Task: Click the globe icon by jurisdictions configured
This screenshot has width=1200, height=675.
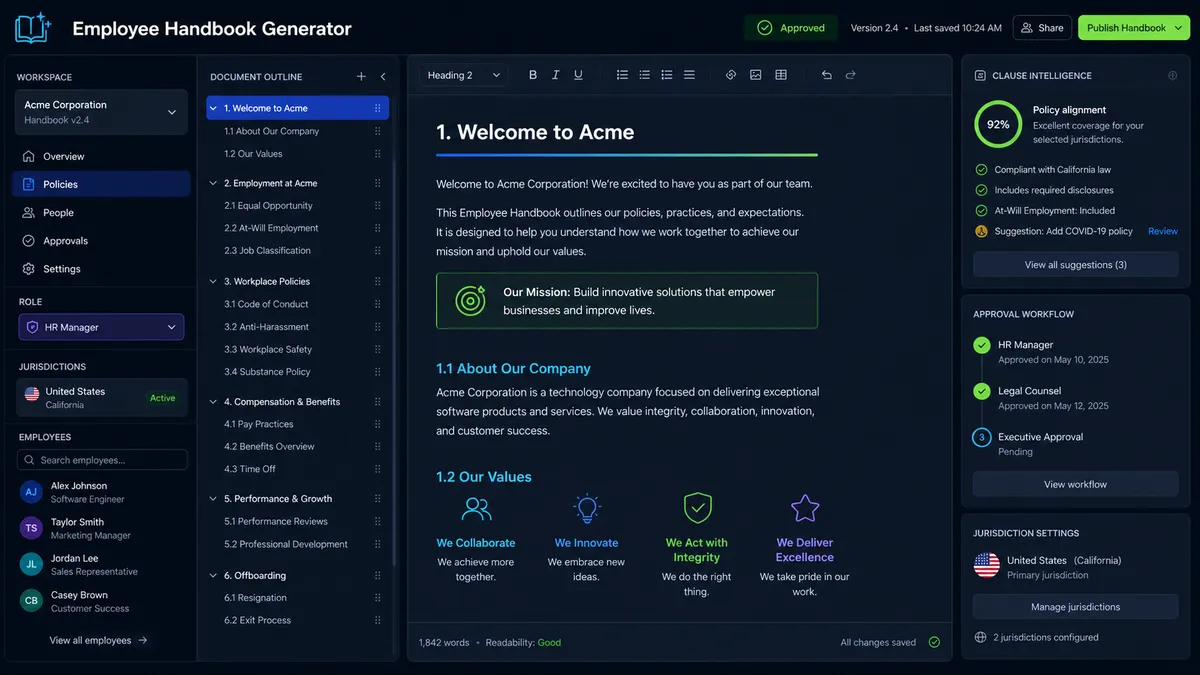Action: 980,637
